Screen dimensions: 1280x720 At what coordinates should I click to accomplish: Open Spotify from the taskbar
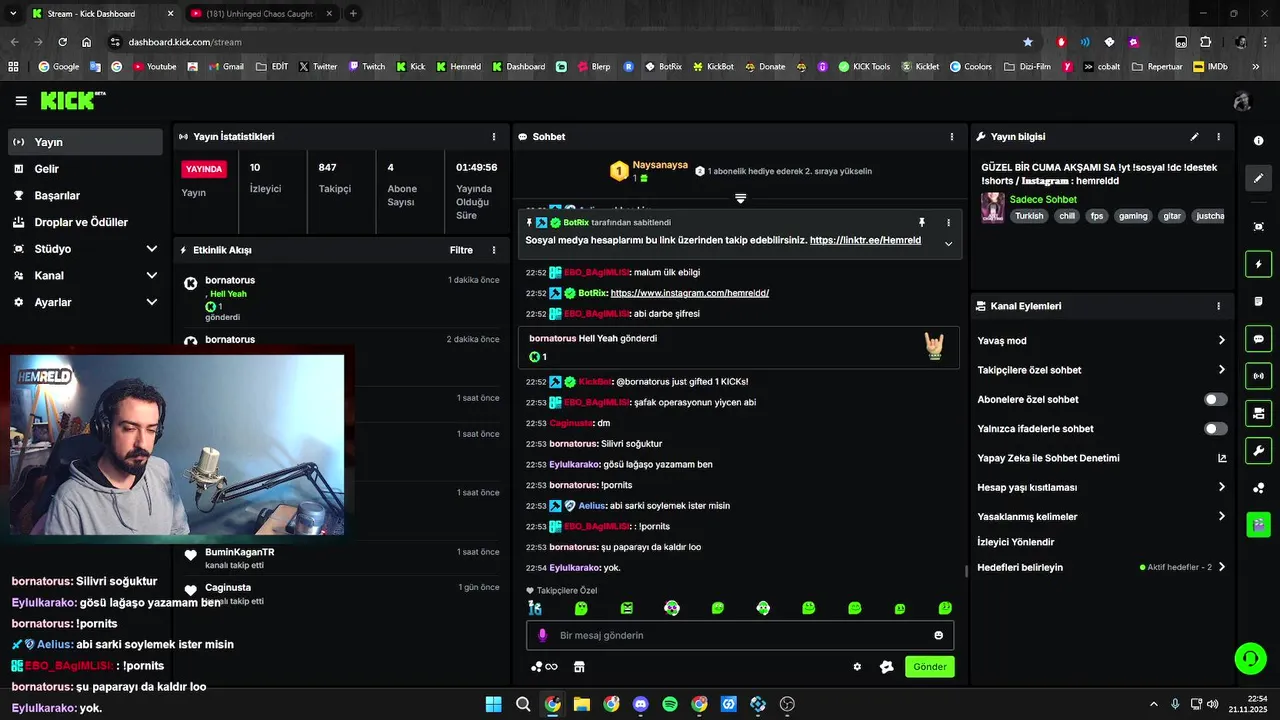tap(670, 704)
